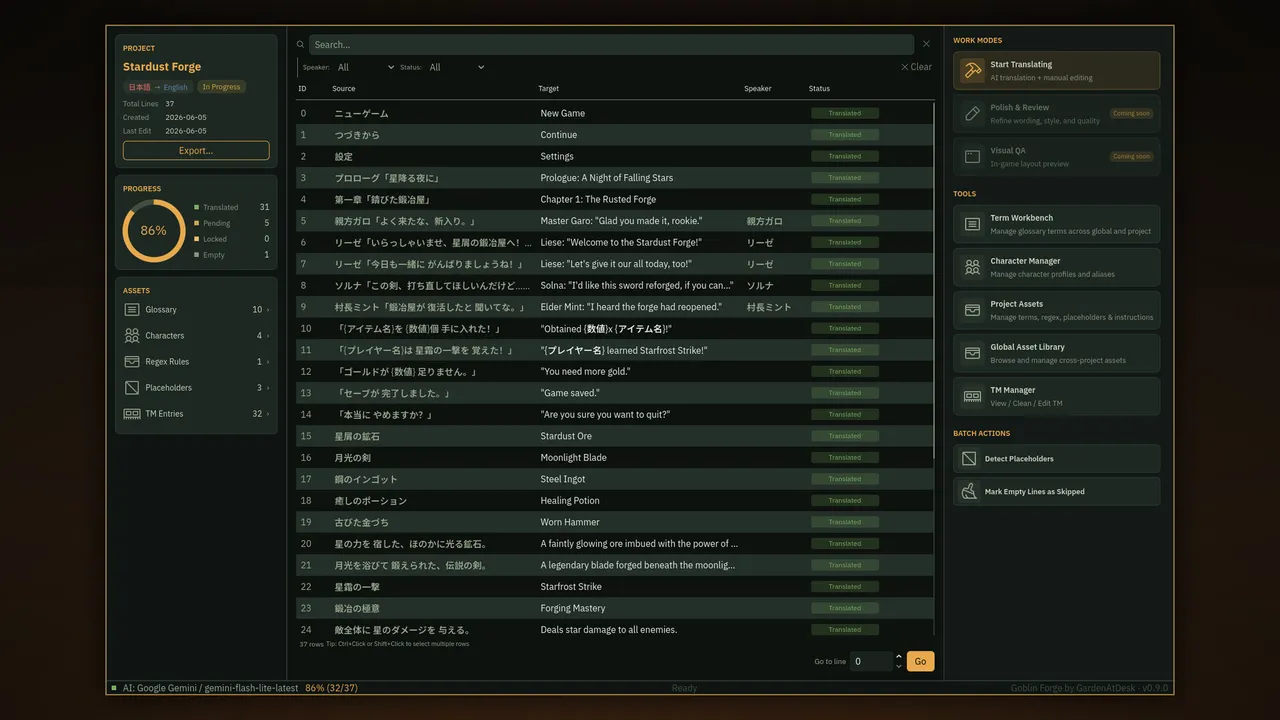The width and height of the screenshot is (1280, 720).
Task: Select row "Chapter 1: The Rusted Forge"
Action: 615,199
